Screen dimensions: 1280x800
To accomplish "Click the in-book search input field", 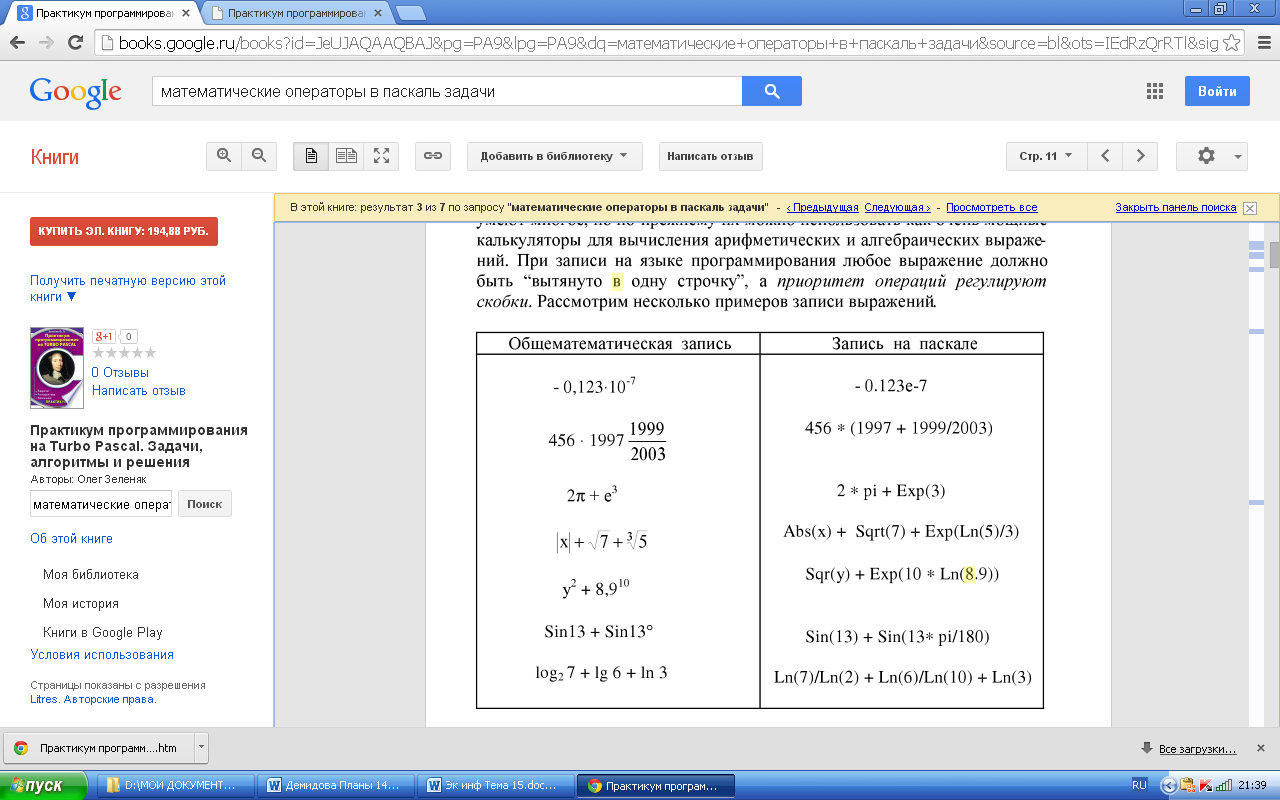I will pyautogui.click(x=101, y=504).
